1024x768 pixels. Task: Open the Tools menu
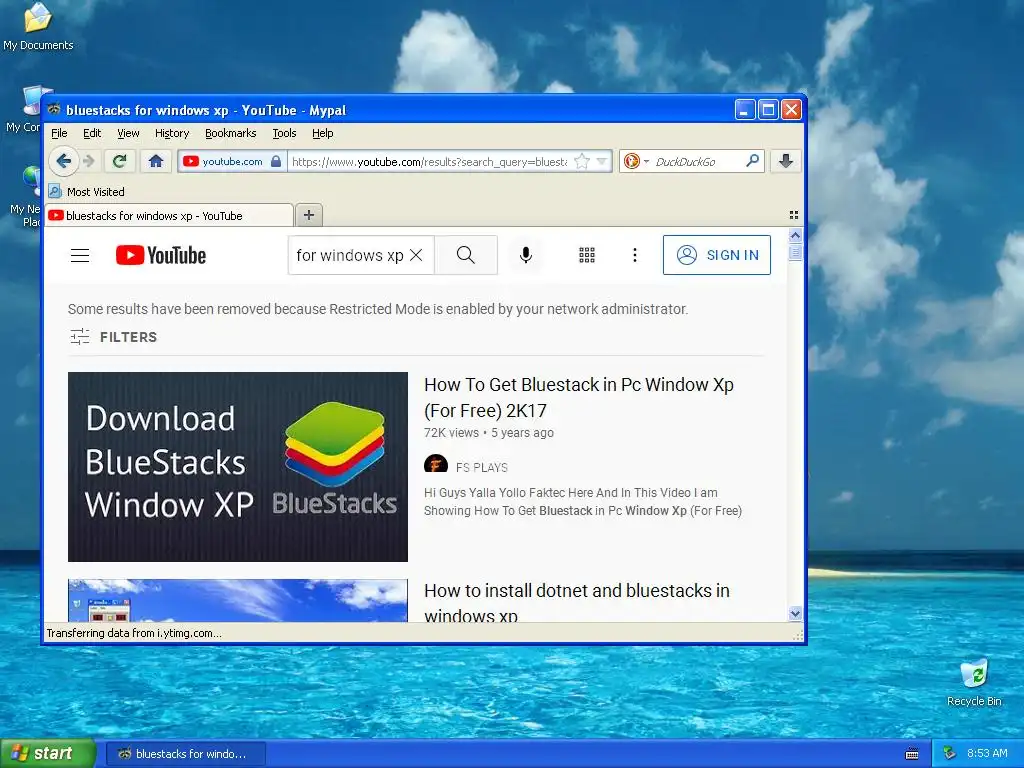(x=284, y=133)
